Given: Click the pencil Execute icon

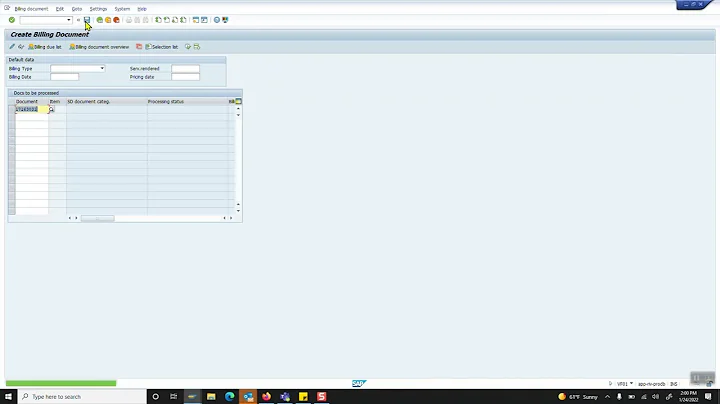Looking at the screenshot, I should pos(12,46).
